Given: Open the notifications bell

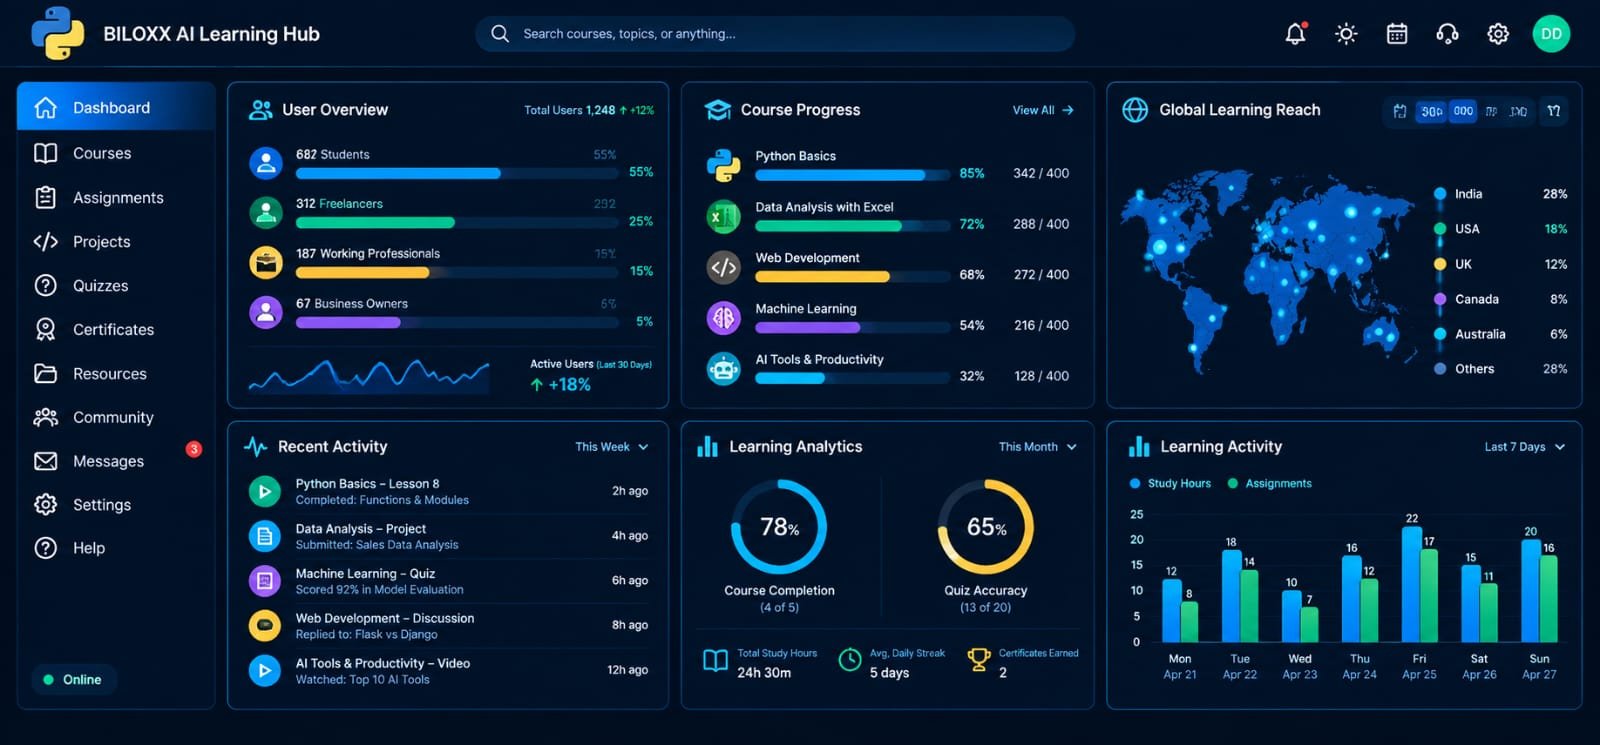Looking at the screenshot, I should [1295, 33].
